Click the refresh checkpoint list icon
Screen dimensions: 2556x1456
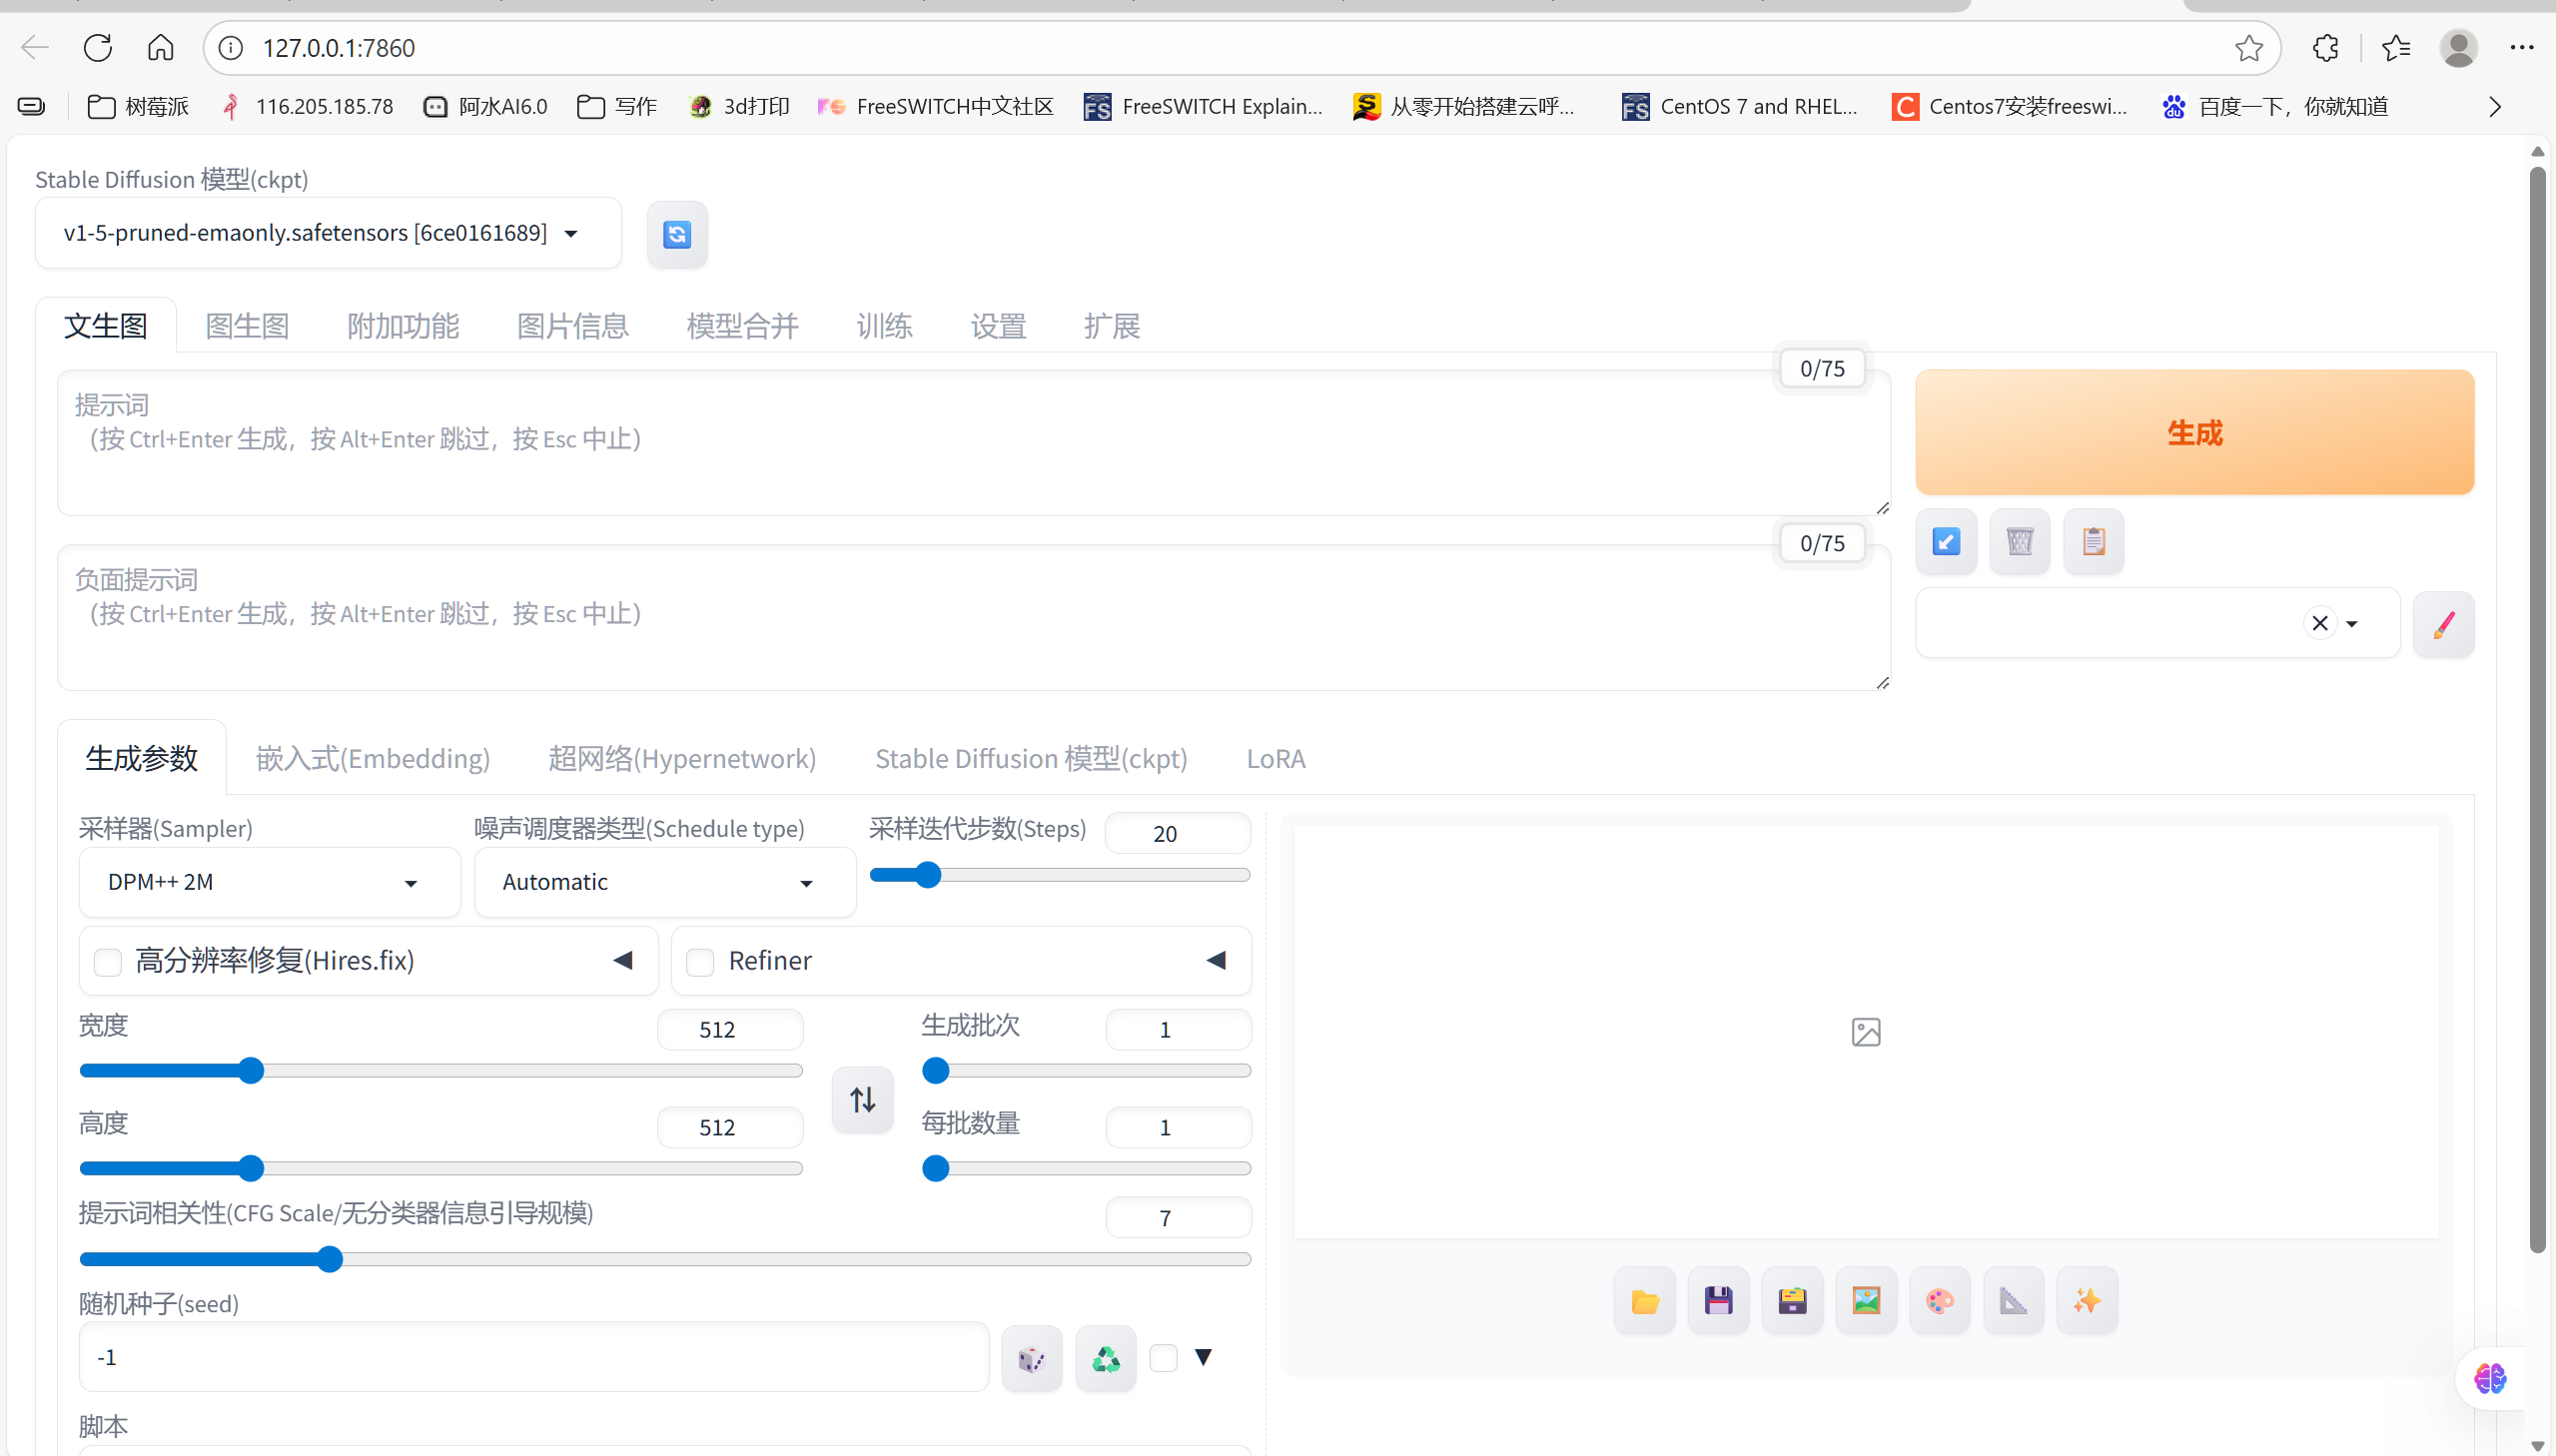[x=677, y=234]
